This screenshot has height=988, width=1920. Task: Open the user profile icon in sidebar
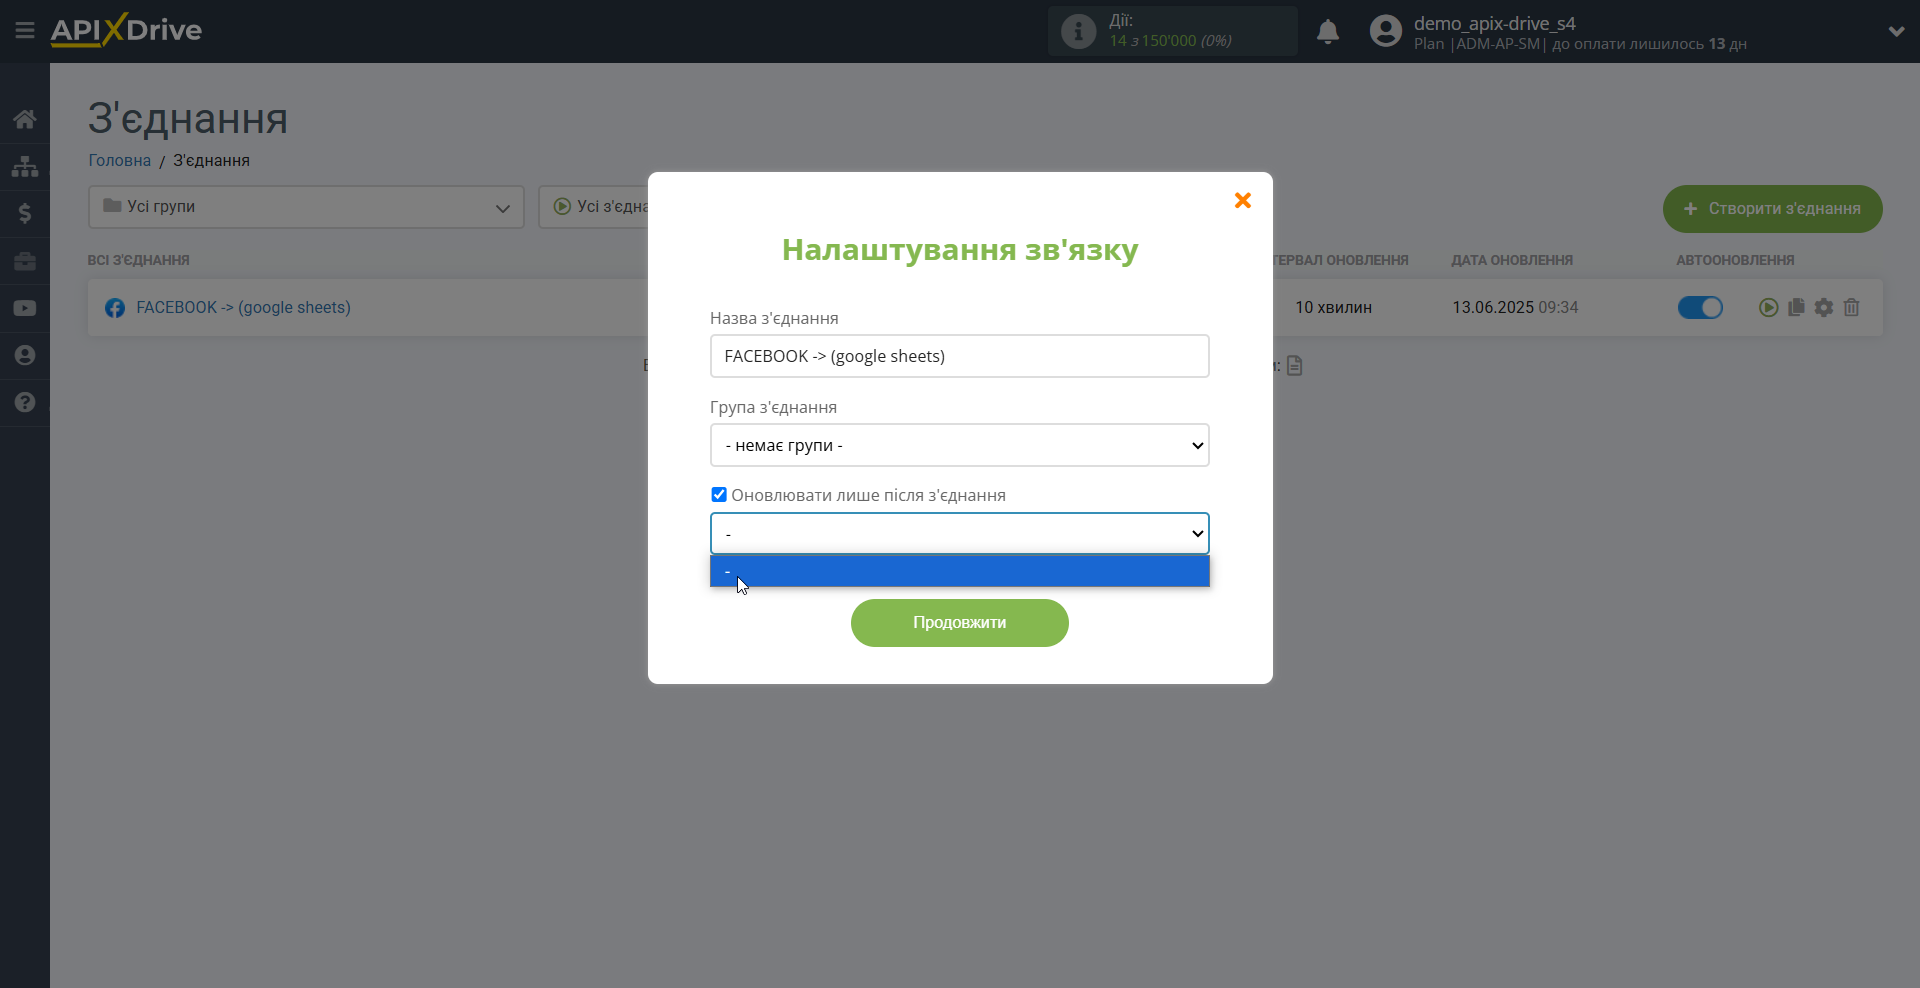click(25, 355)
